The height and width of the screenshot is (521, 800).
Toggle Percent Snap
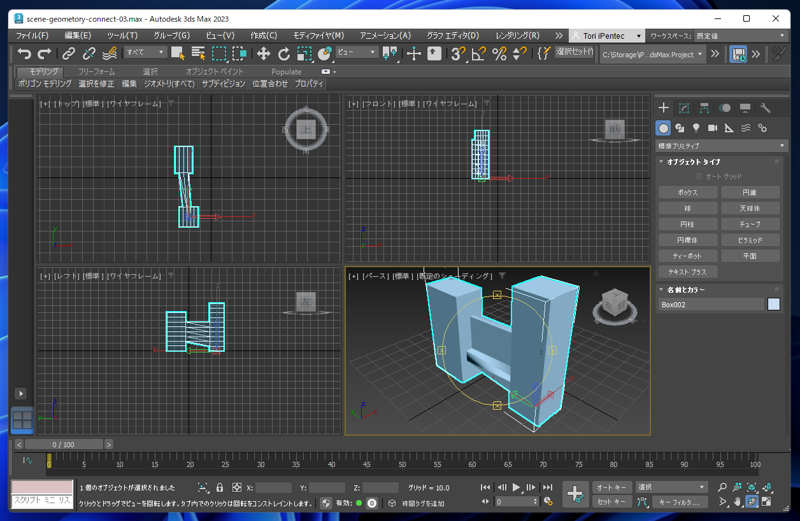499,54
